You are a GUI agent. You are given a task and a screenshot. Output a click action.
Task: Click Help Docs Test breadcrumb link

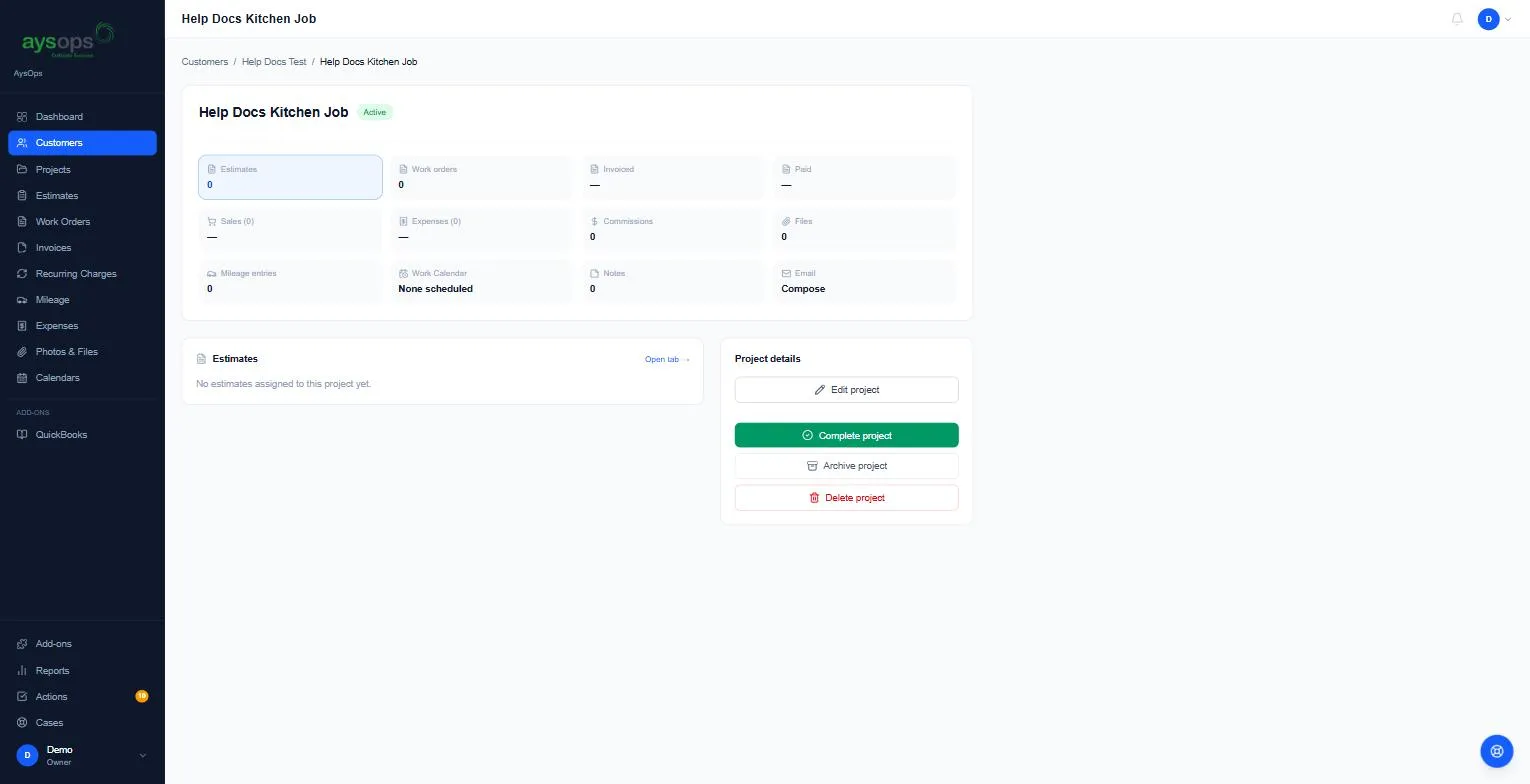274,62
